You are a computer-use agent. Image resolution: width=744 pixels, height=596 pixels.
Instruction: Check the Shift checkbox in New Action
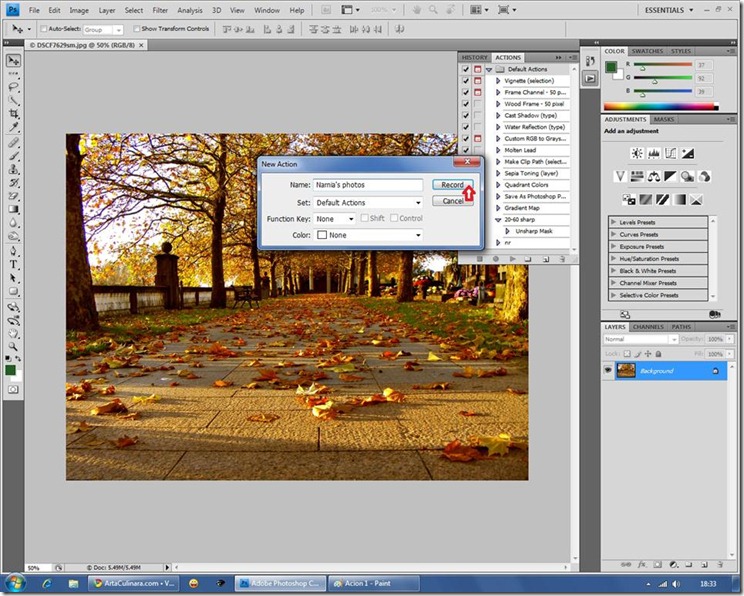tap(364, 218)
